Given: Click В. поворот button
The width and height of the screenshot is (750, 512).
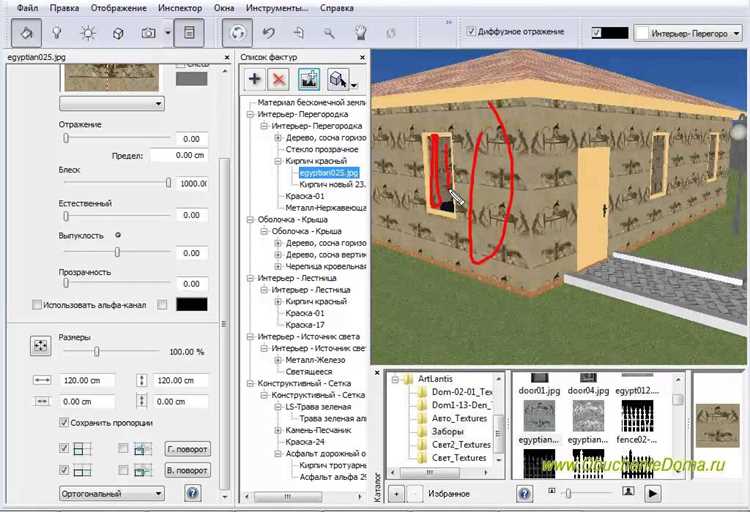Looking at the screenshot, I should pos(188,470).
